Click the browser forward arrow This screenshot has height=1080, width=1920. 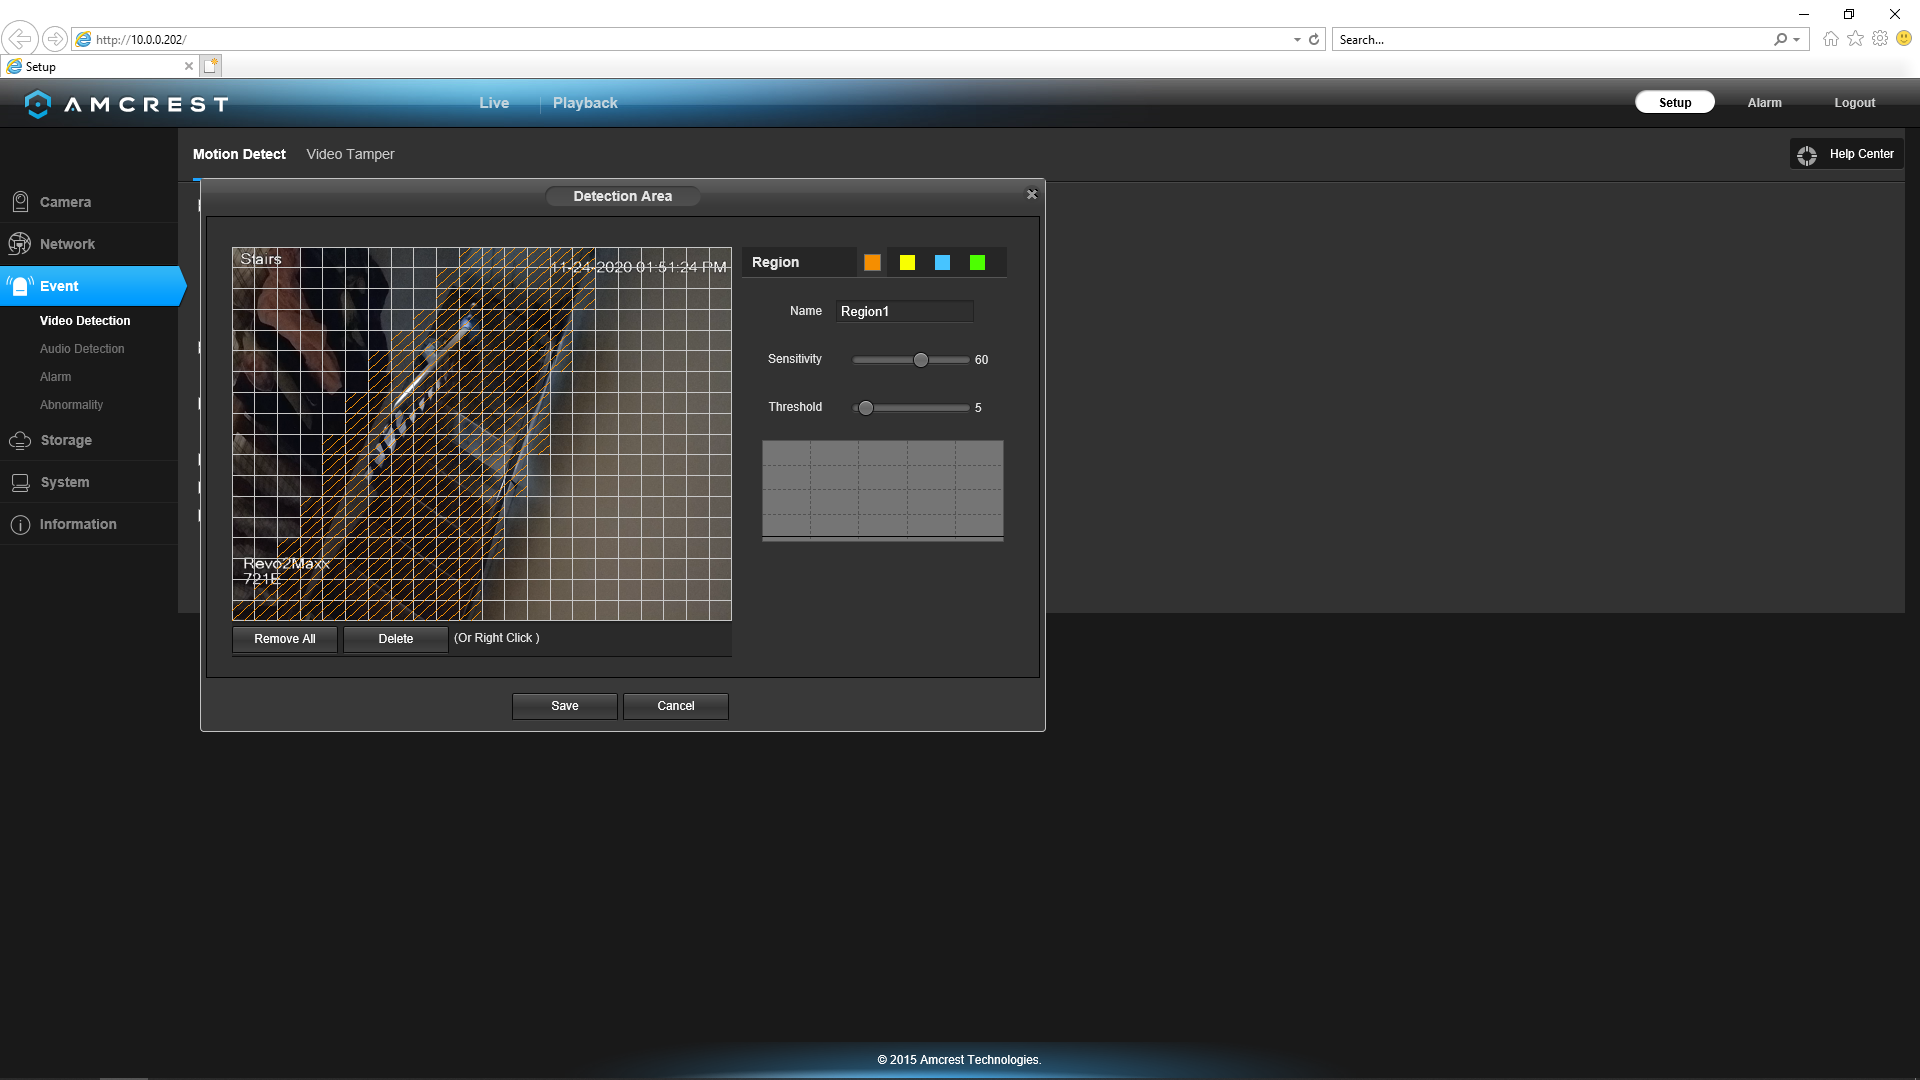(x=55, y=39)
